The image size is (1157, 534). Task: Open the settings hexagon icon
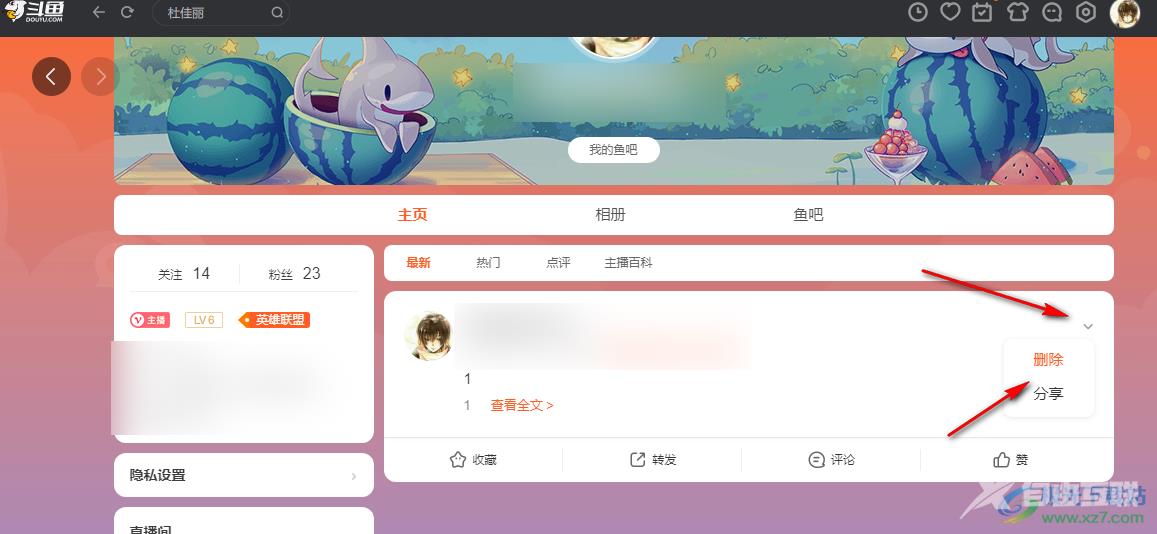coord(1086,13)
